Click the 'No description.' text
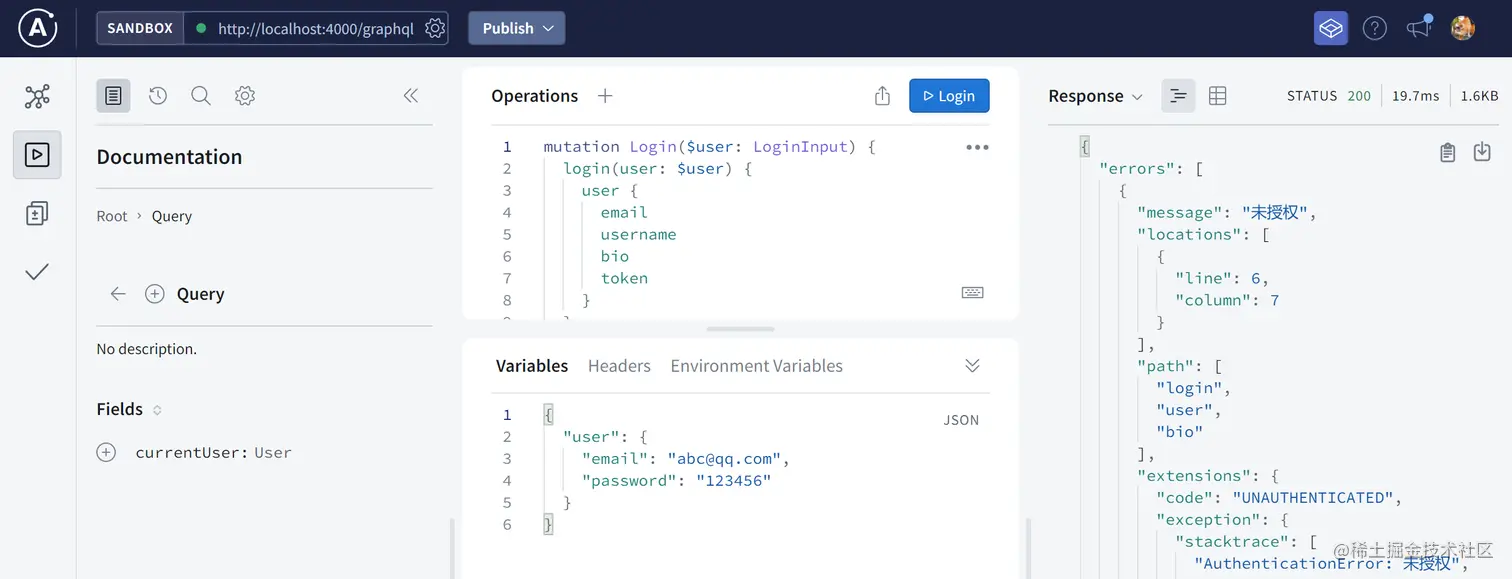Image resolution: width=1512 pixels, height=579 pixels. click(x=147, y=349)
